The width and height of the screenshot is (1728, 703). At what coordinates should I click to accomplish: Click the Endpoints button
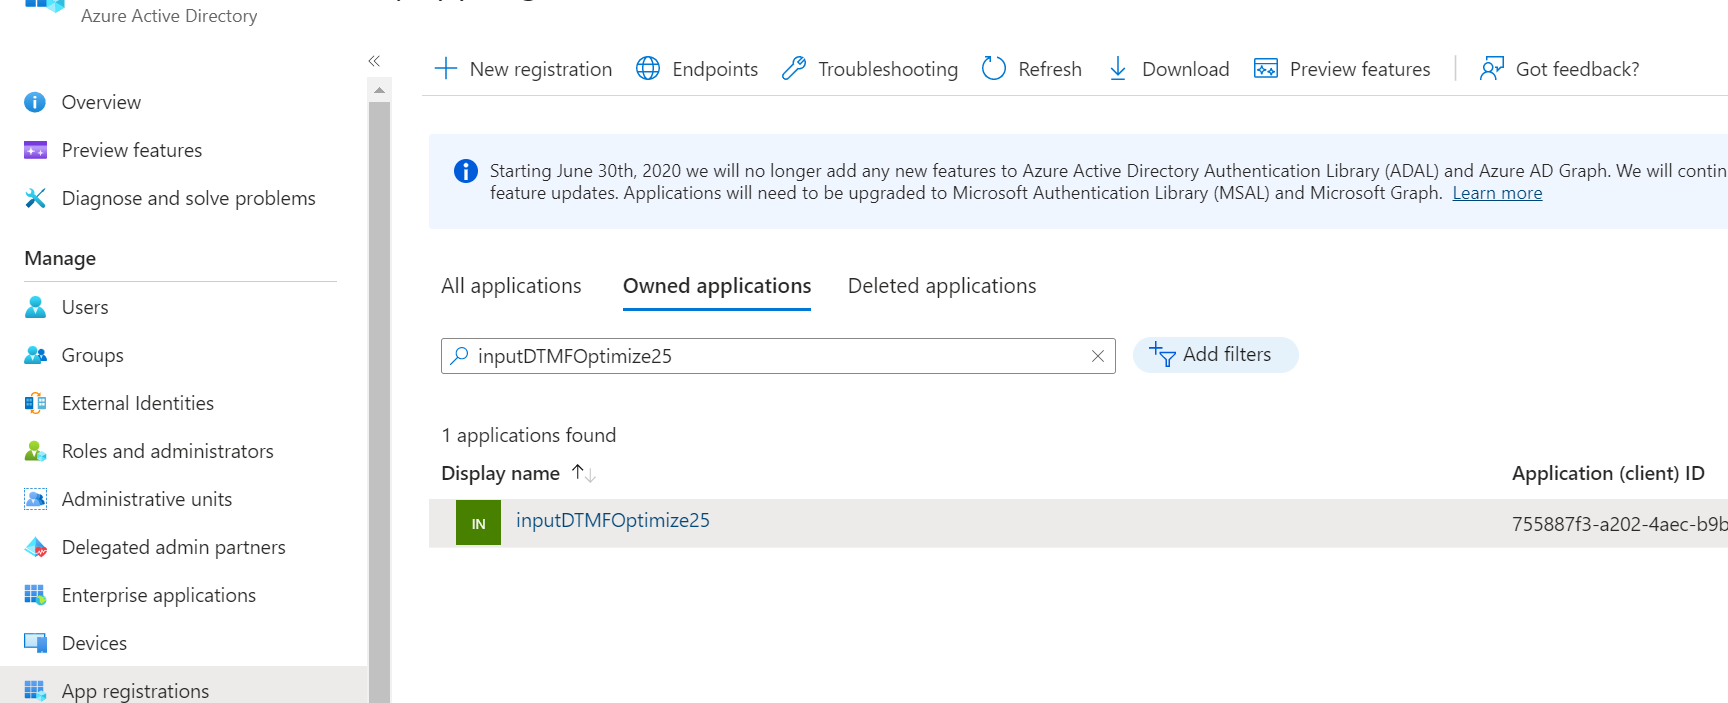(x=697, y=69)
